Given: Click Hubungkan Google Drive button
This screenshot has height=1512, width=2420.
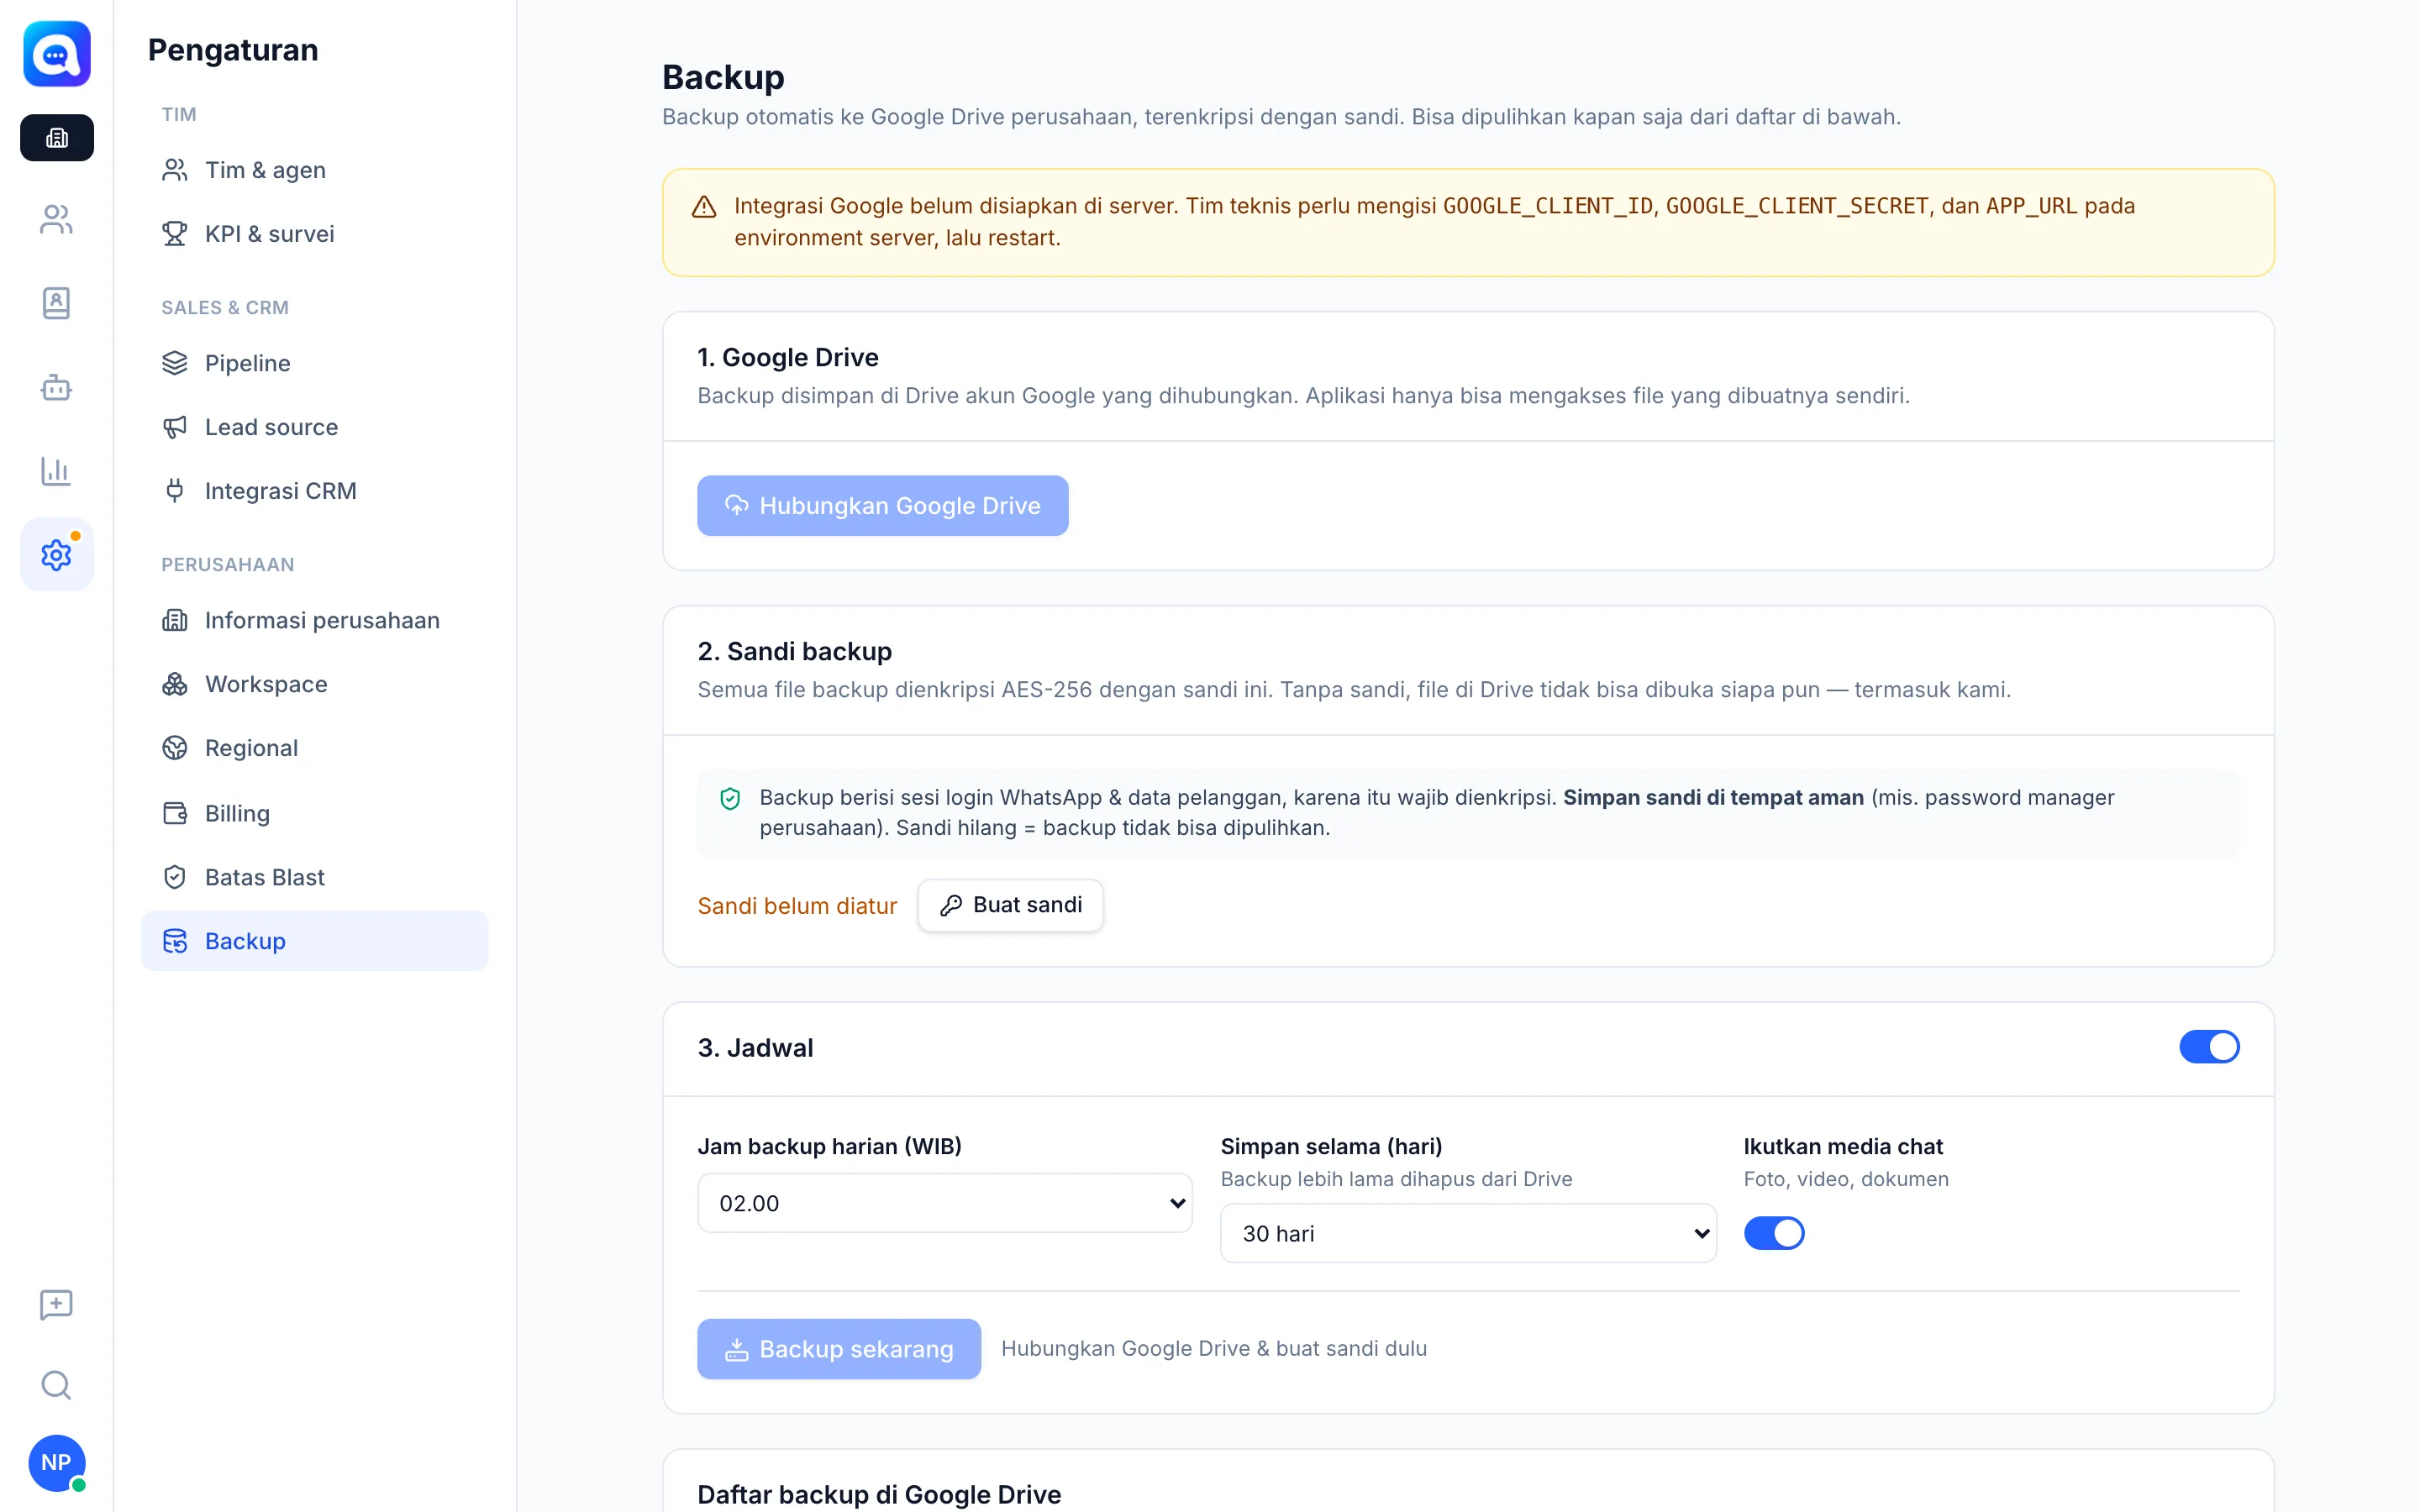Looking at the screenshot, I should [883, 506].
